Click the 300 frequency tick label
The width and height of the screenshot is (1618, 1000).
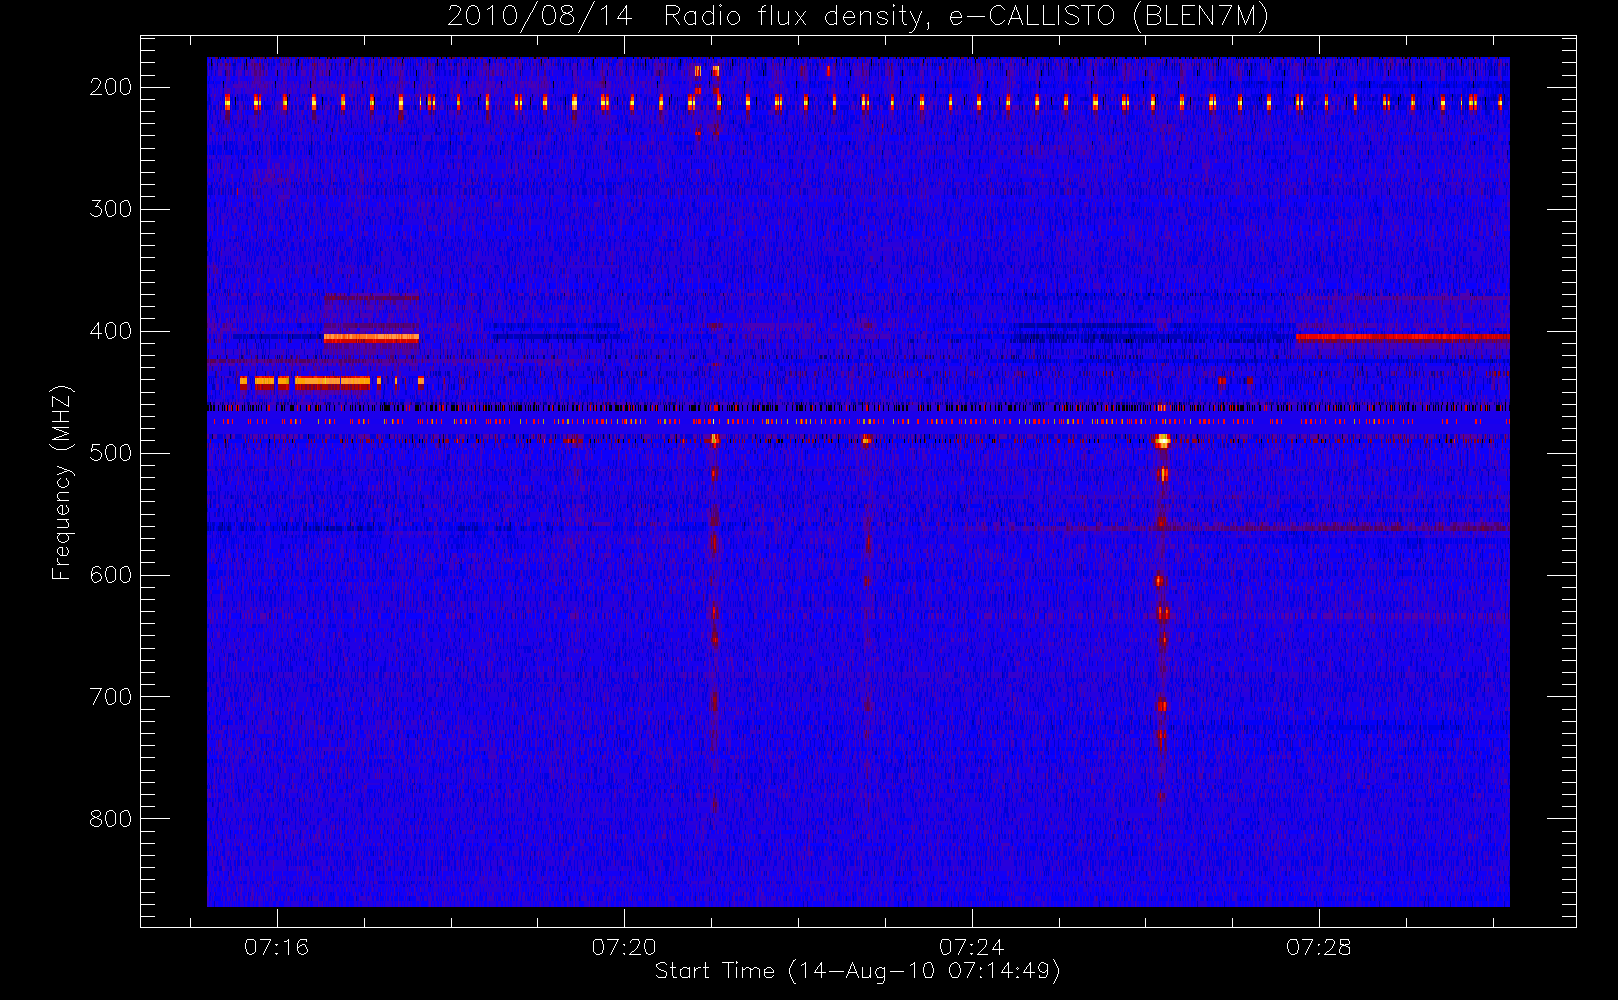(x=111, y=209)
